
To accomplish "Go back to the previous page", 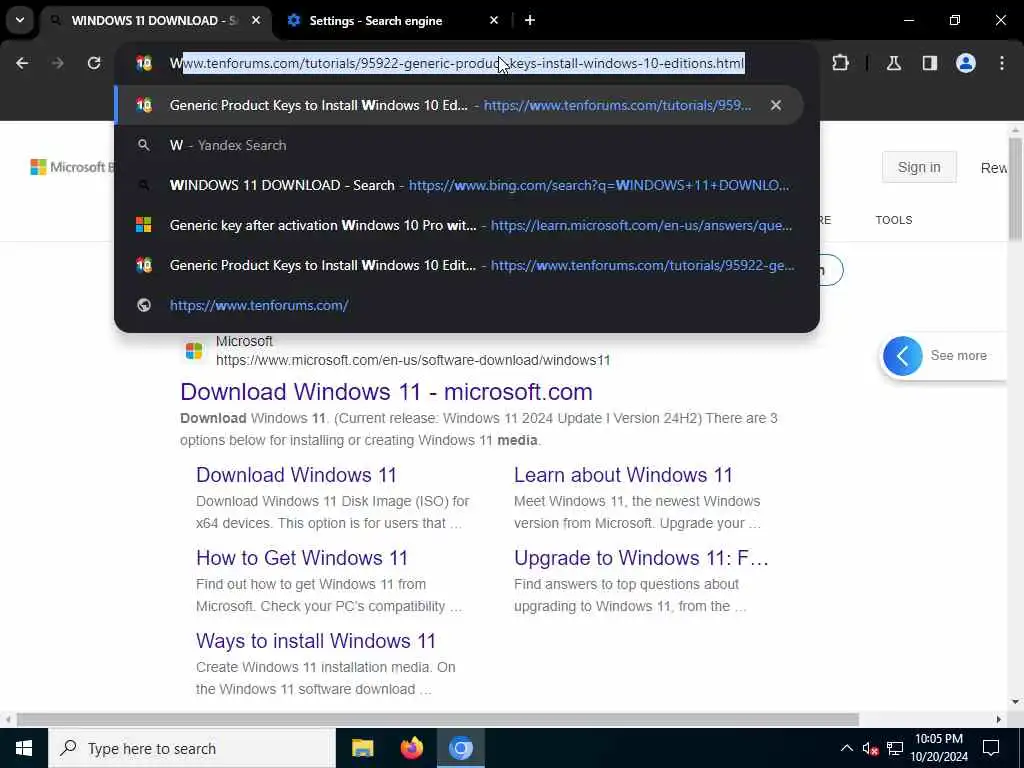I will click(x=22, y=63).
